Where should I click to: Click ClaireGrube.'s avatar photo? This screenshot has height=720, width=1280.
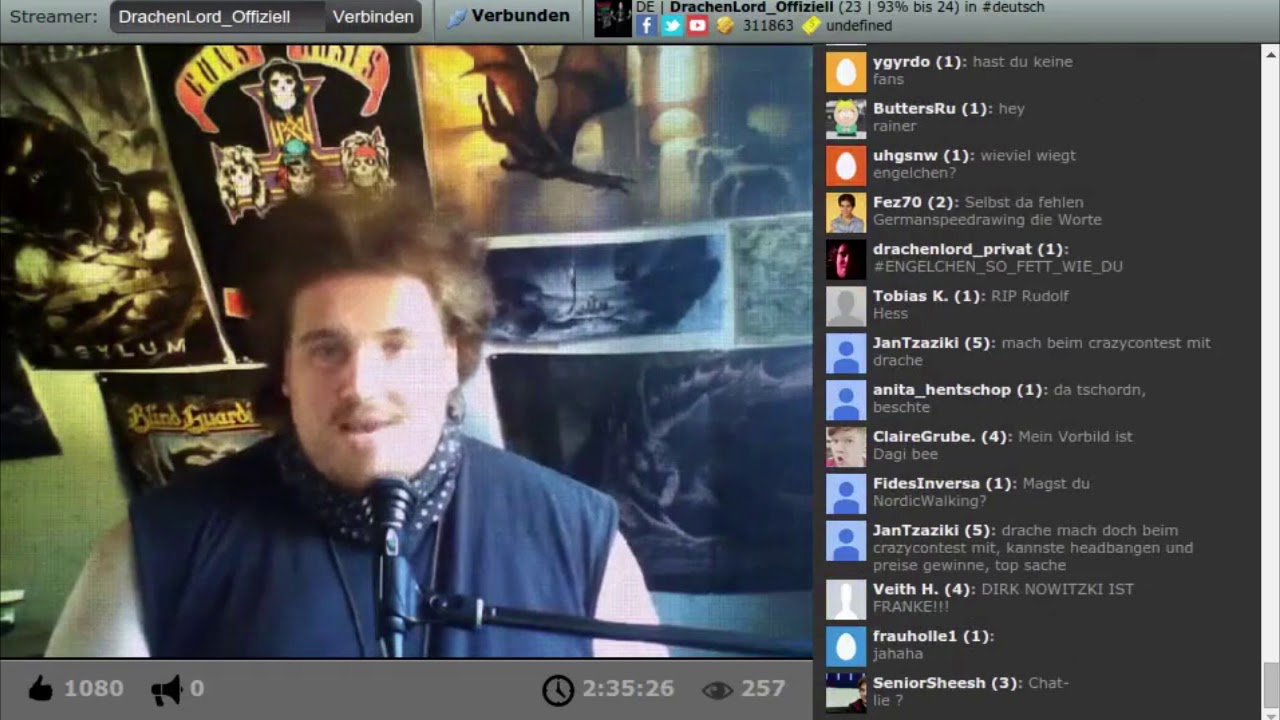(x=846, y=448)
